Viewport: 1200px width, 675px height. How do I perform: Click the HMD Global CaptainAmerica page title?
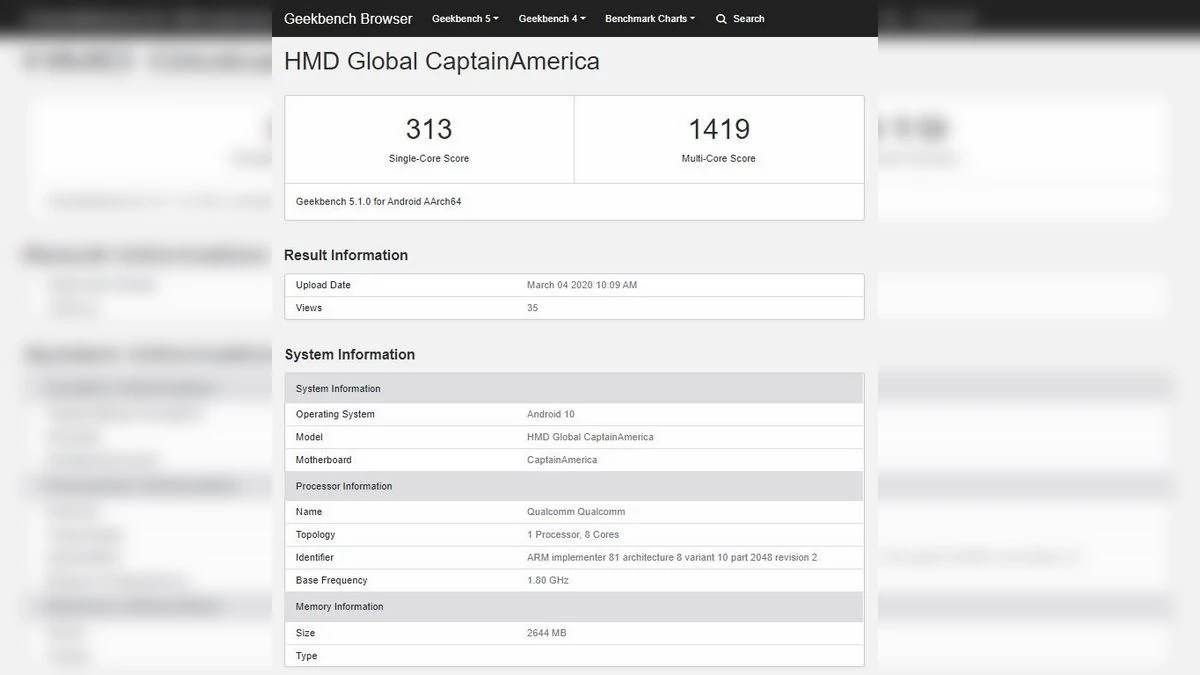tap(441, 61)
